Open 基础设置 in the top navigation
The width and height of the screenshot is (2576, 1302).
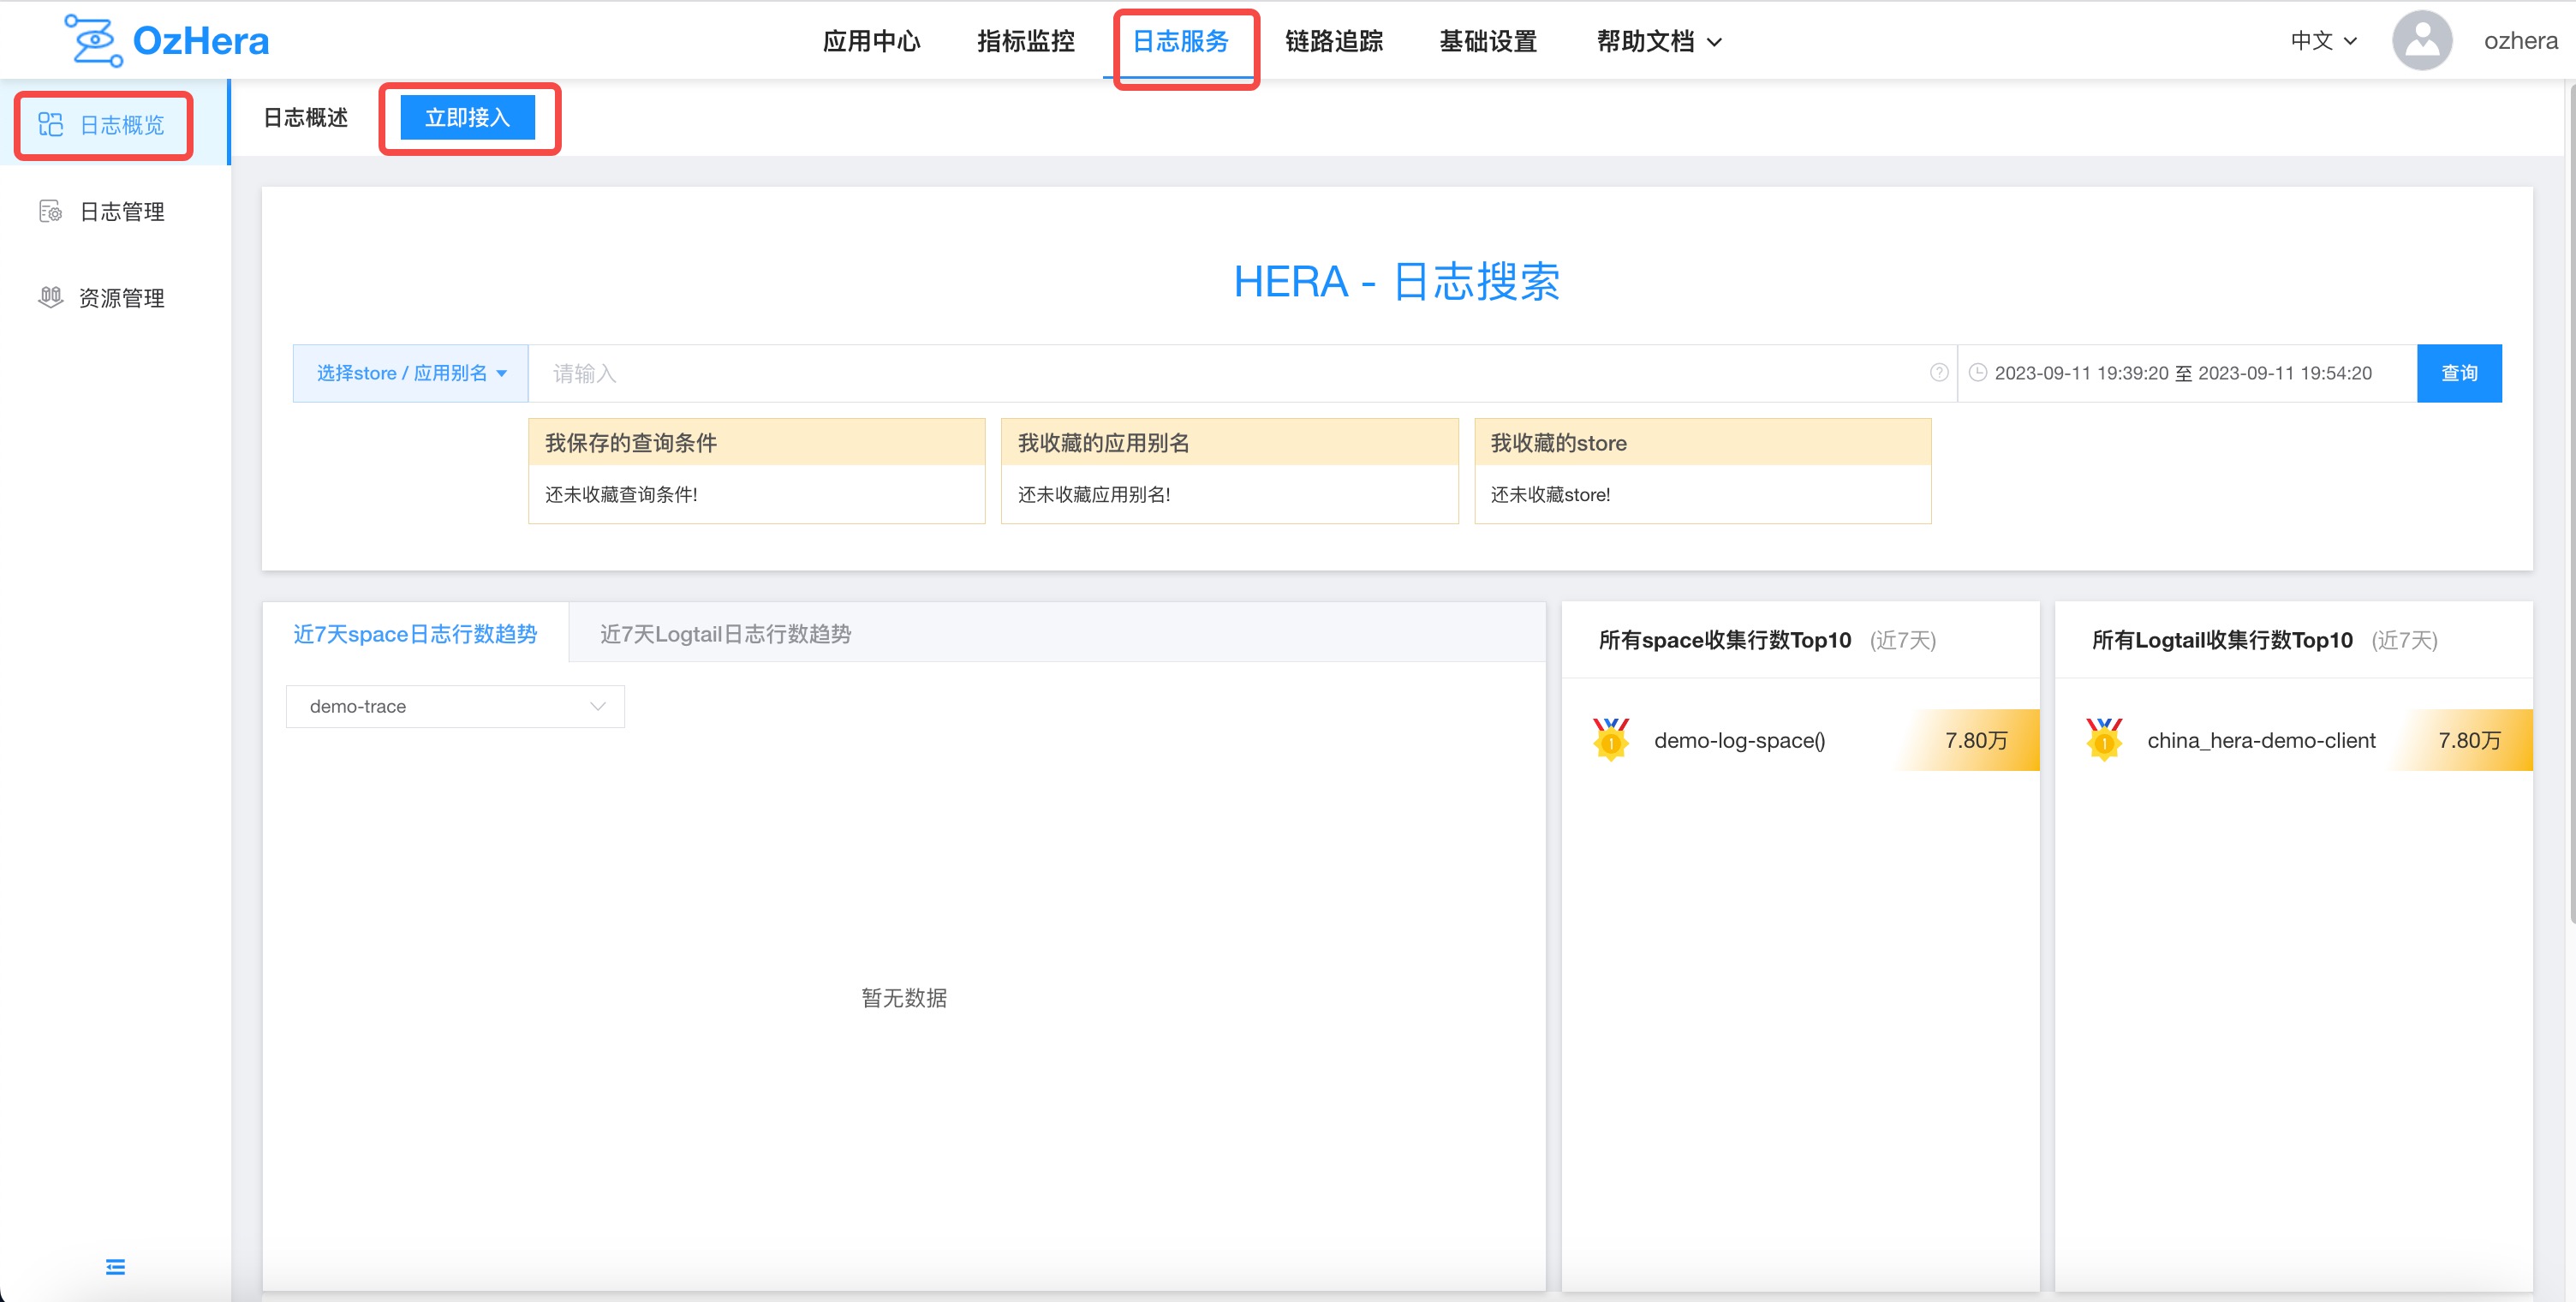tap(1488, 41)
